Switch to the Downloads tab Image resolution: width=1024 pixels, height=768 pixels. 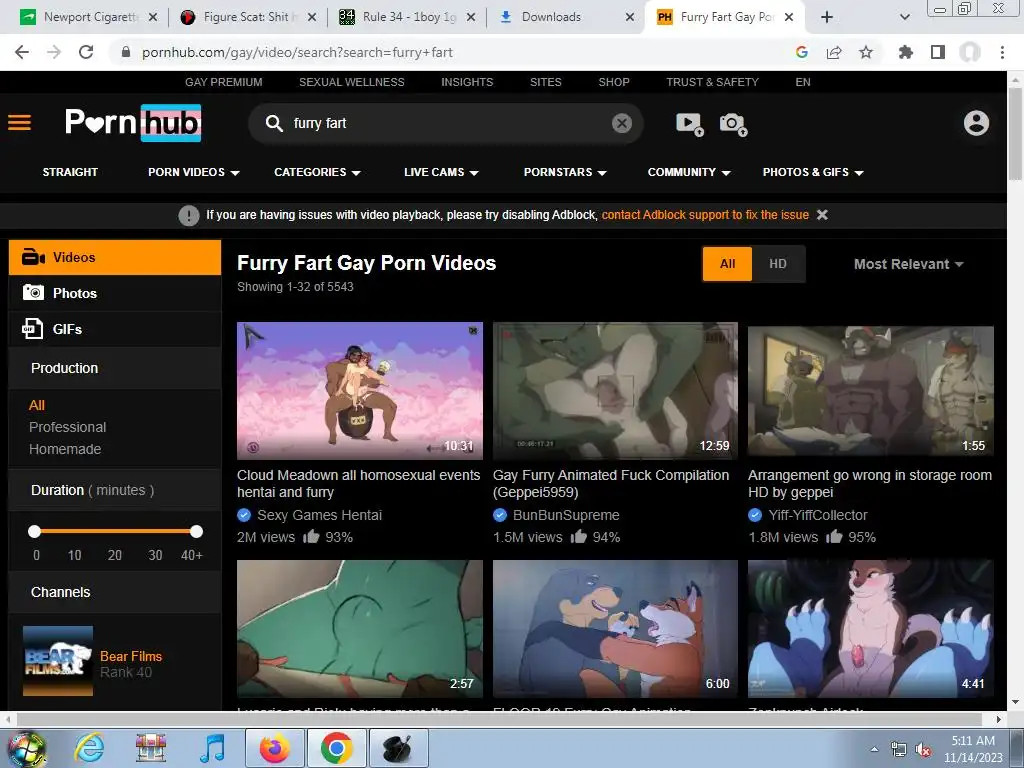tap(551, 17)
